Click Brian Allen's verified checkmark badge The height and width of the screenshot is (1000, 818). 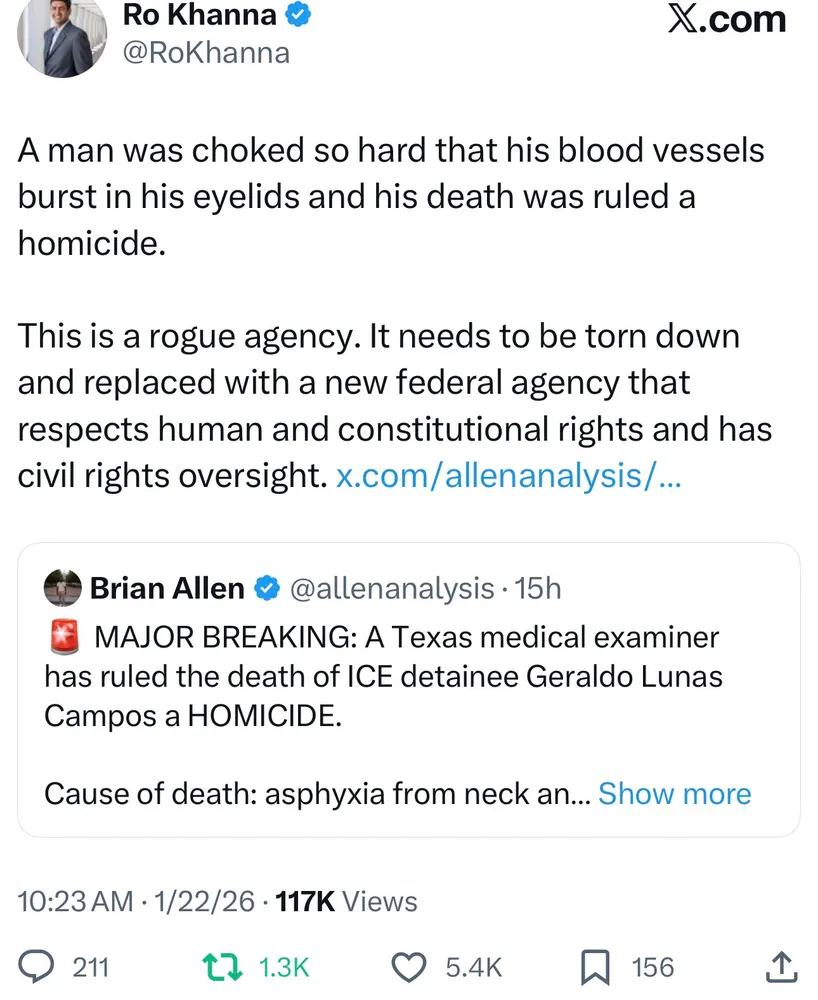[x=267, y=589]
